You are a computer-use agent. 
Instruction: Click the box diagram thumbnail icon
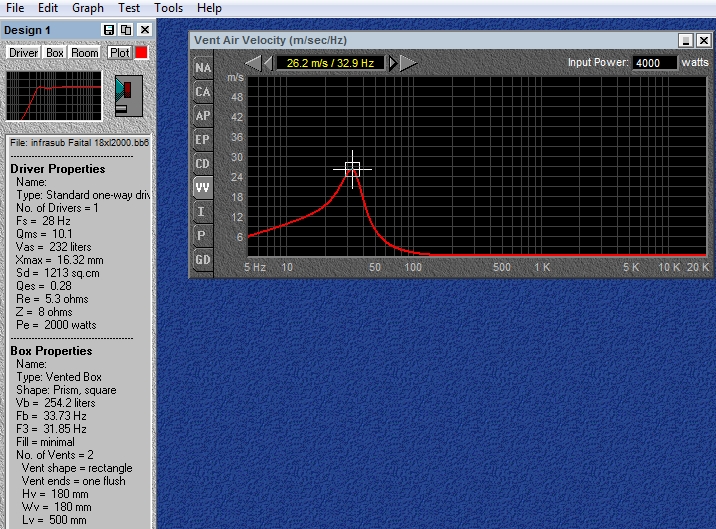click(128, 96)
